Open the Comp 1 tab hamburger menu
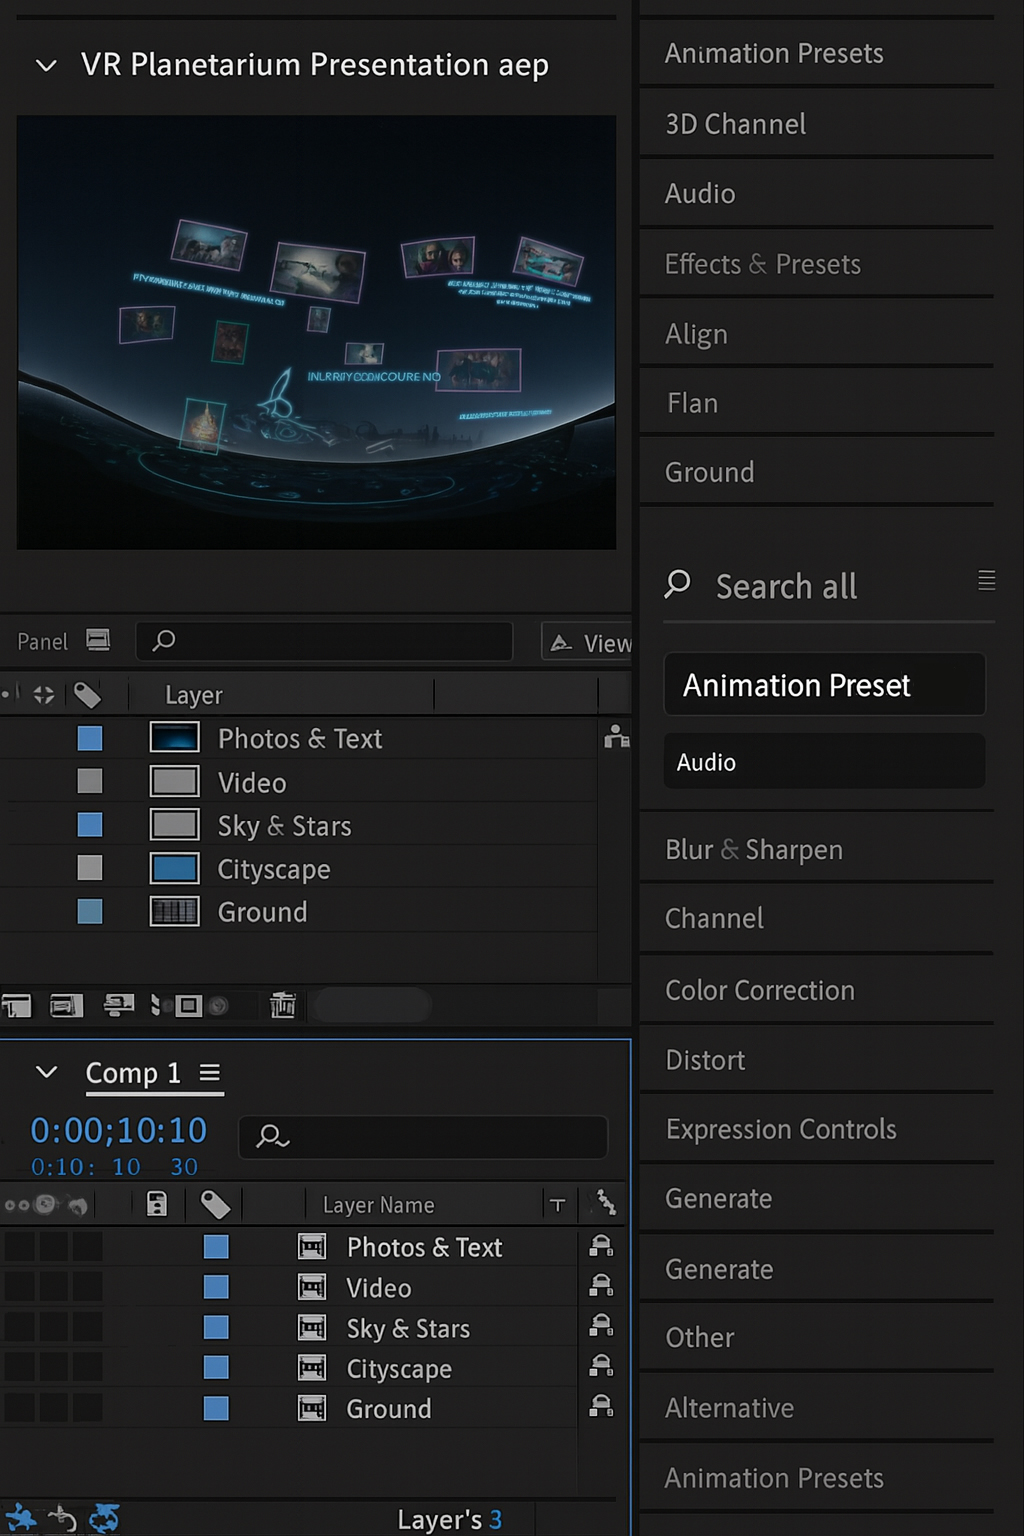 point(209,1072)
